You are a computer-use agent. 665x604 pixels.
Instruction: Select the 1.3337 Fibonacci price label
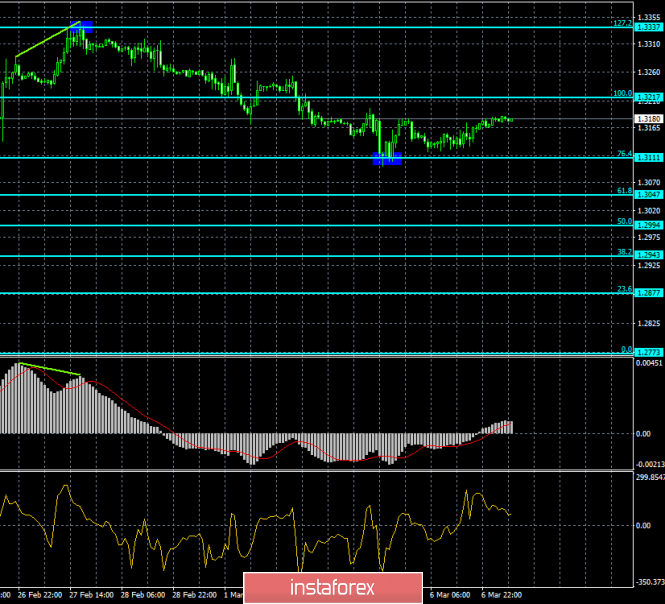pyautogui.click(x=648, y=27)
